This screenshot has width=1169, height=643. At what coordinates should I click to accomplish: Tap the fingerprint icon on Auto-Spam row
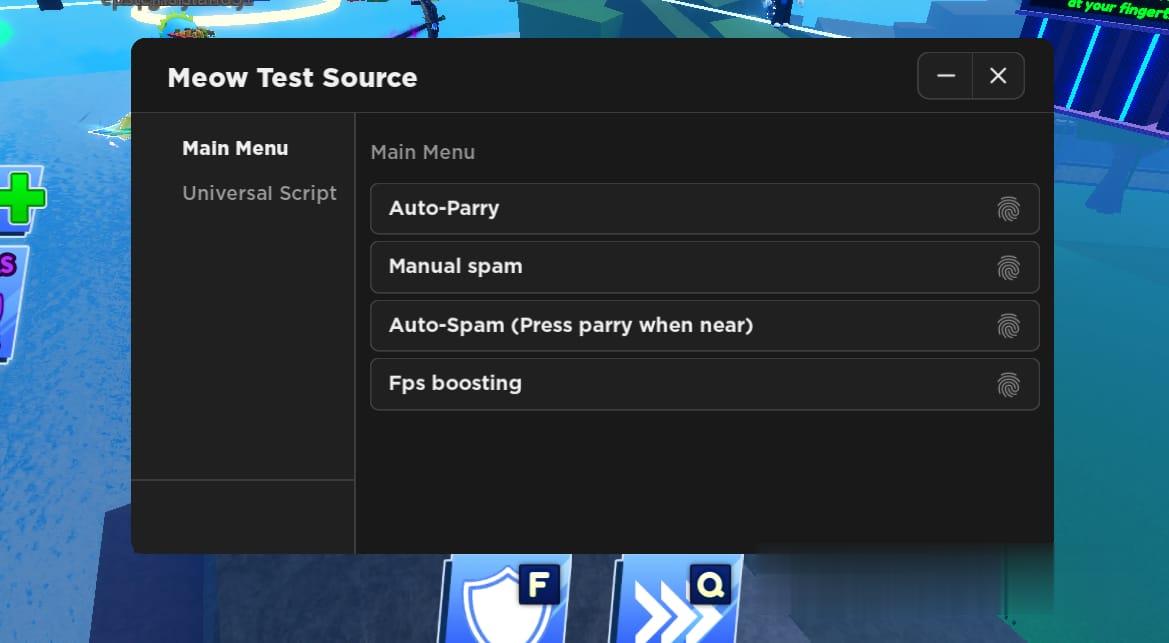1008,326
